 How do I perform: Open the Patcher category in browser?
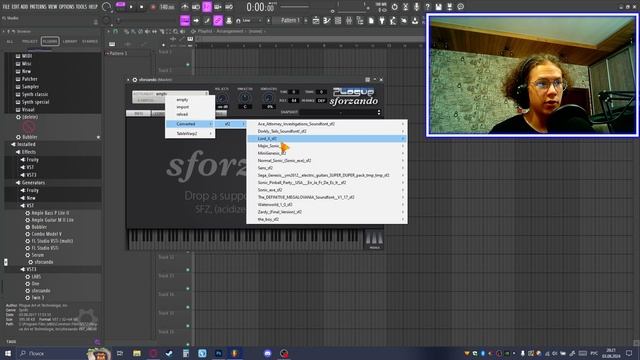[29, 79]
